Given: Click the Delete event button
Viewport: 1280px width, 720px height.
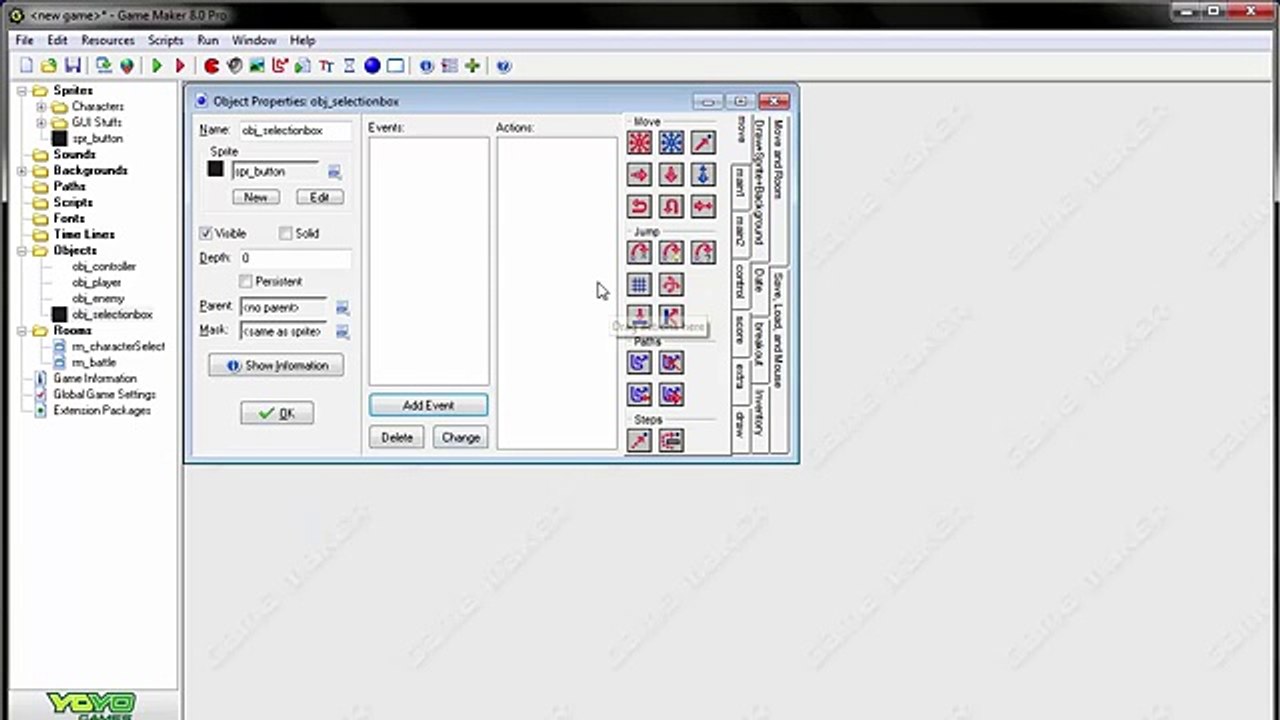Looking at the screenshot, I should 397,438.
